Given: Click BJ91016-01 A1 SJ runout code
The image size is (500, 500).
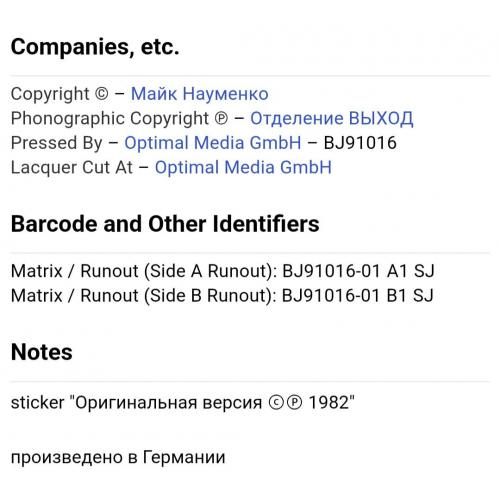Looking at the screenshot, I should coord(359,271).
